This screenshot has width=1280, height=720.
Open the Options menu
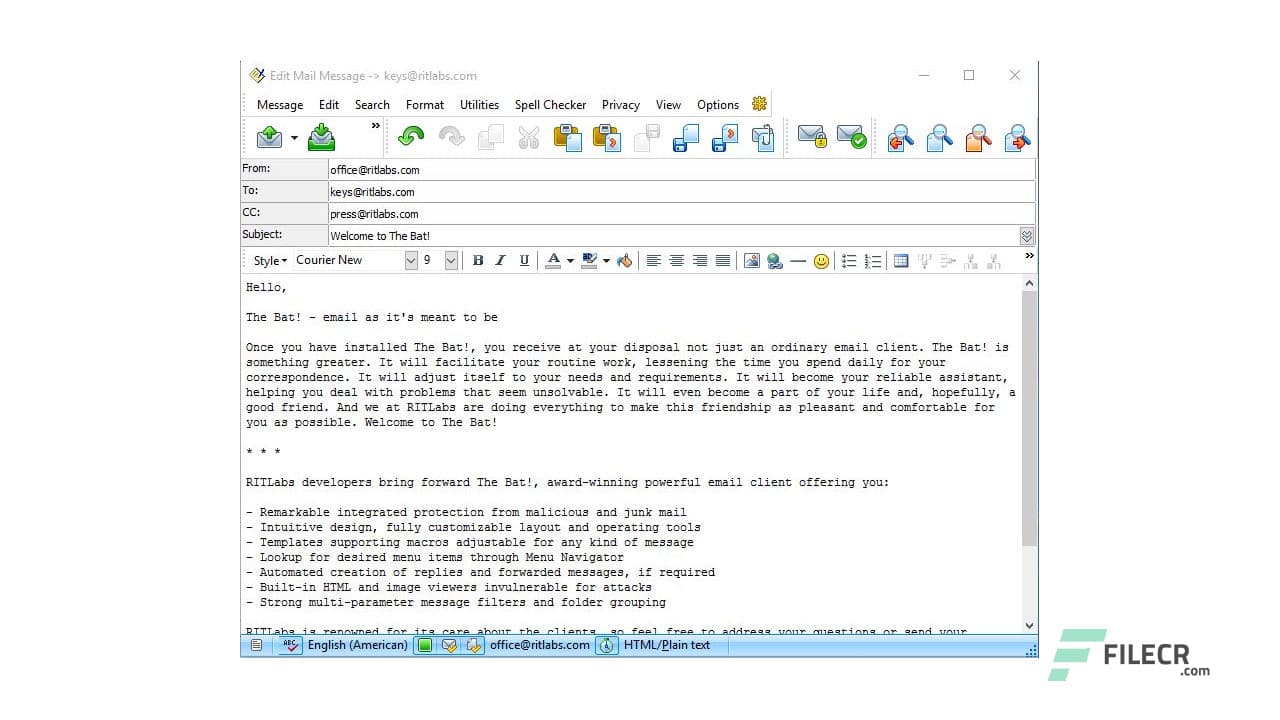click(x=718, y=104)
